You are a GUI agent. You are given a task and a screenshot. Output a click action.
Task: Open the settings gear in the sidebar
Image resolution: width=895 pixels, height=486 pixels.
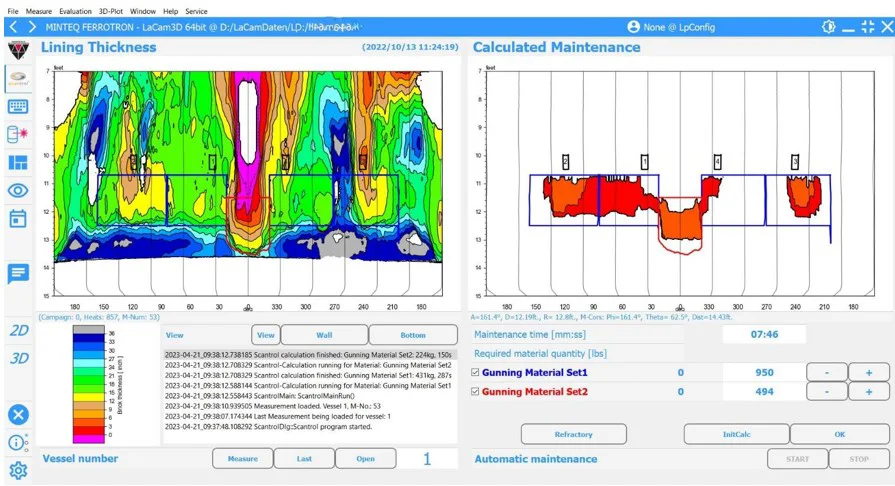click(x=18, y=471)
